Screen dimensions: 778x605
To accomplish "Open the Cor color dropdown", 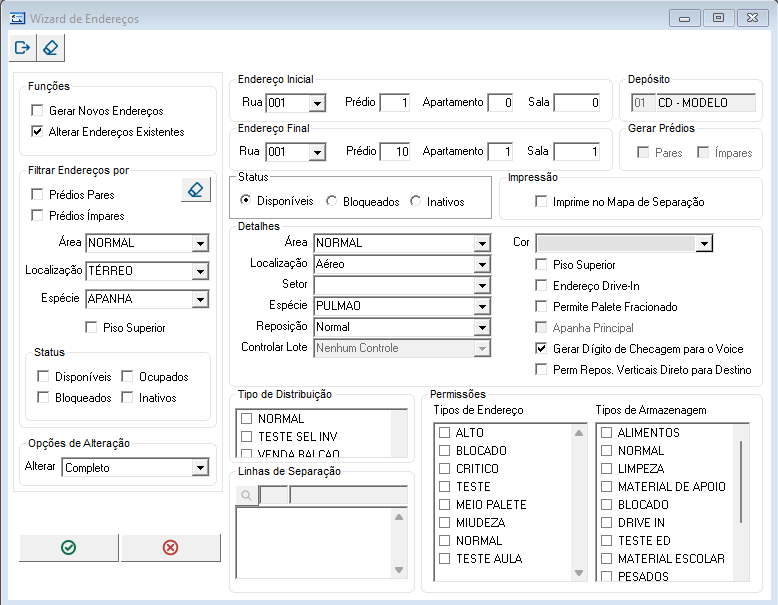I will pyautogui.click(x=704, y=243).
